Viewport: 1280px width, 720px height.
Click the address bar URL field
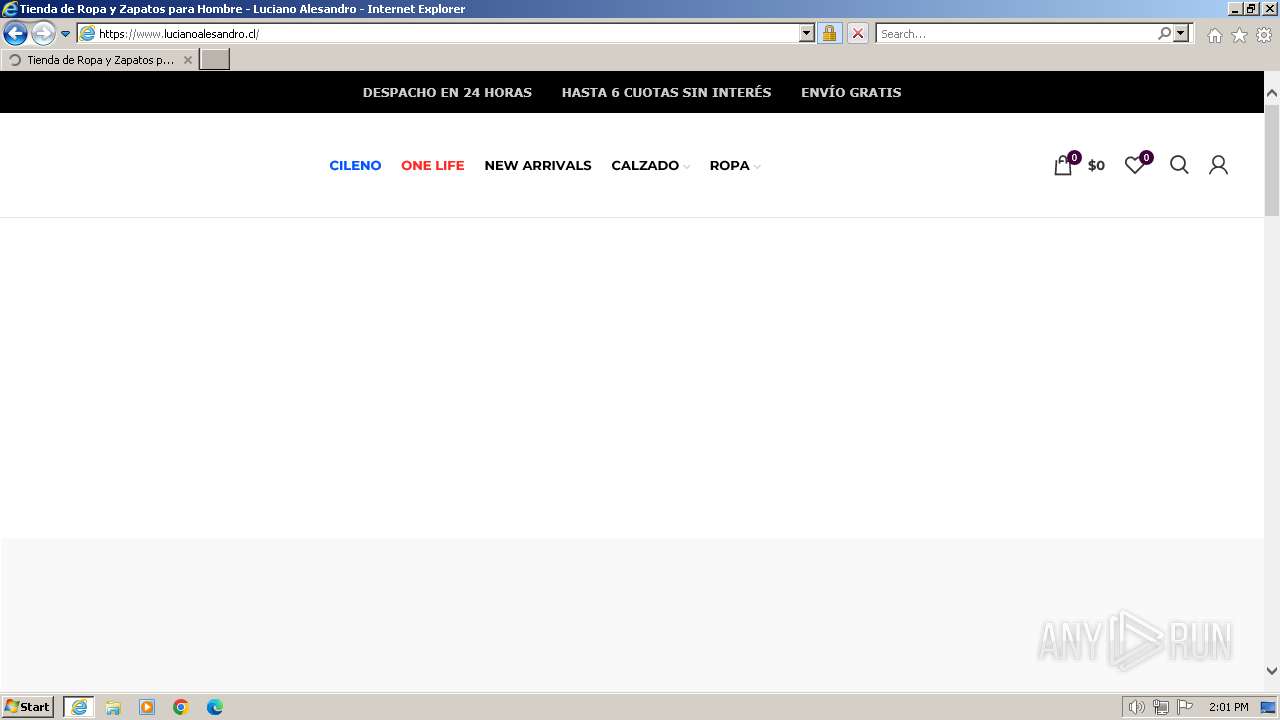tap(446, 33)
